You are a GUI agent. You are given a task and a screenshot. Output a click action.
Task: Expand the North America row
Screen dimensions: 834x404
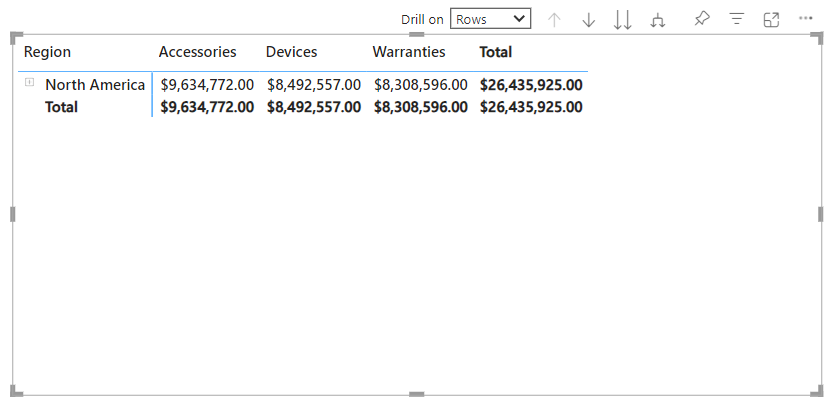click(x=30, y=83)
